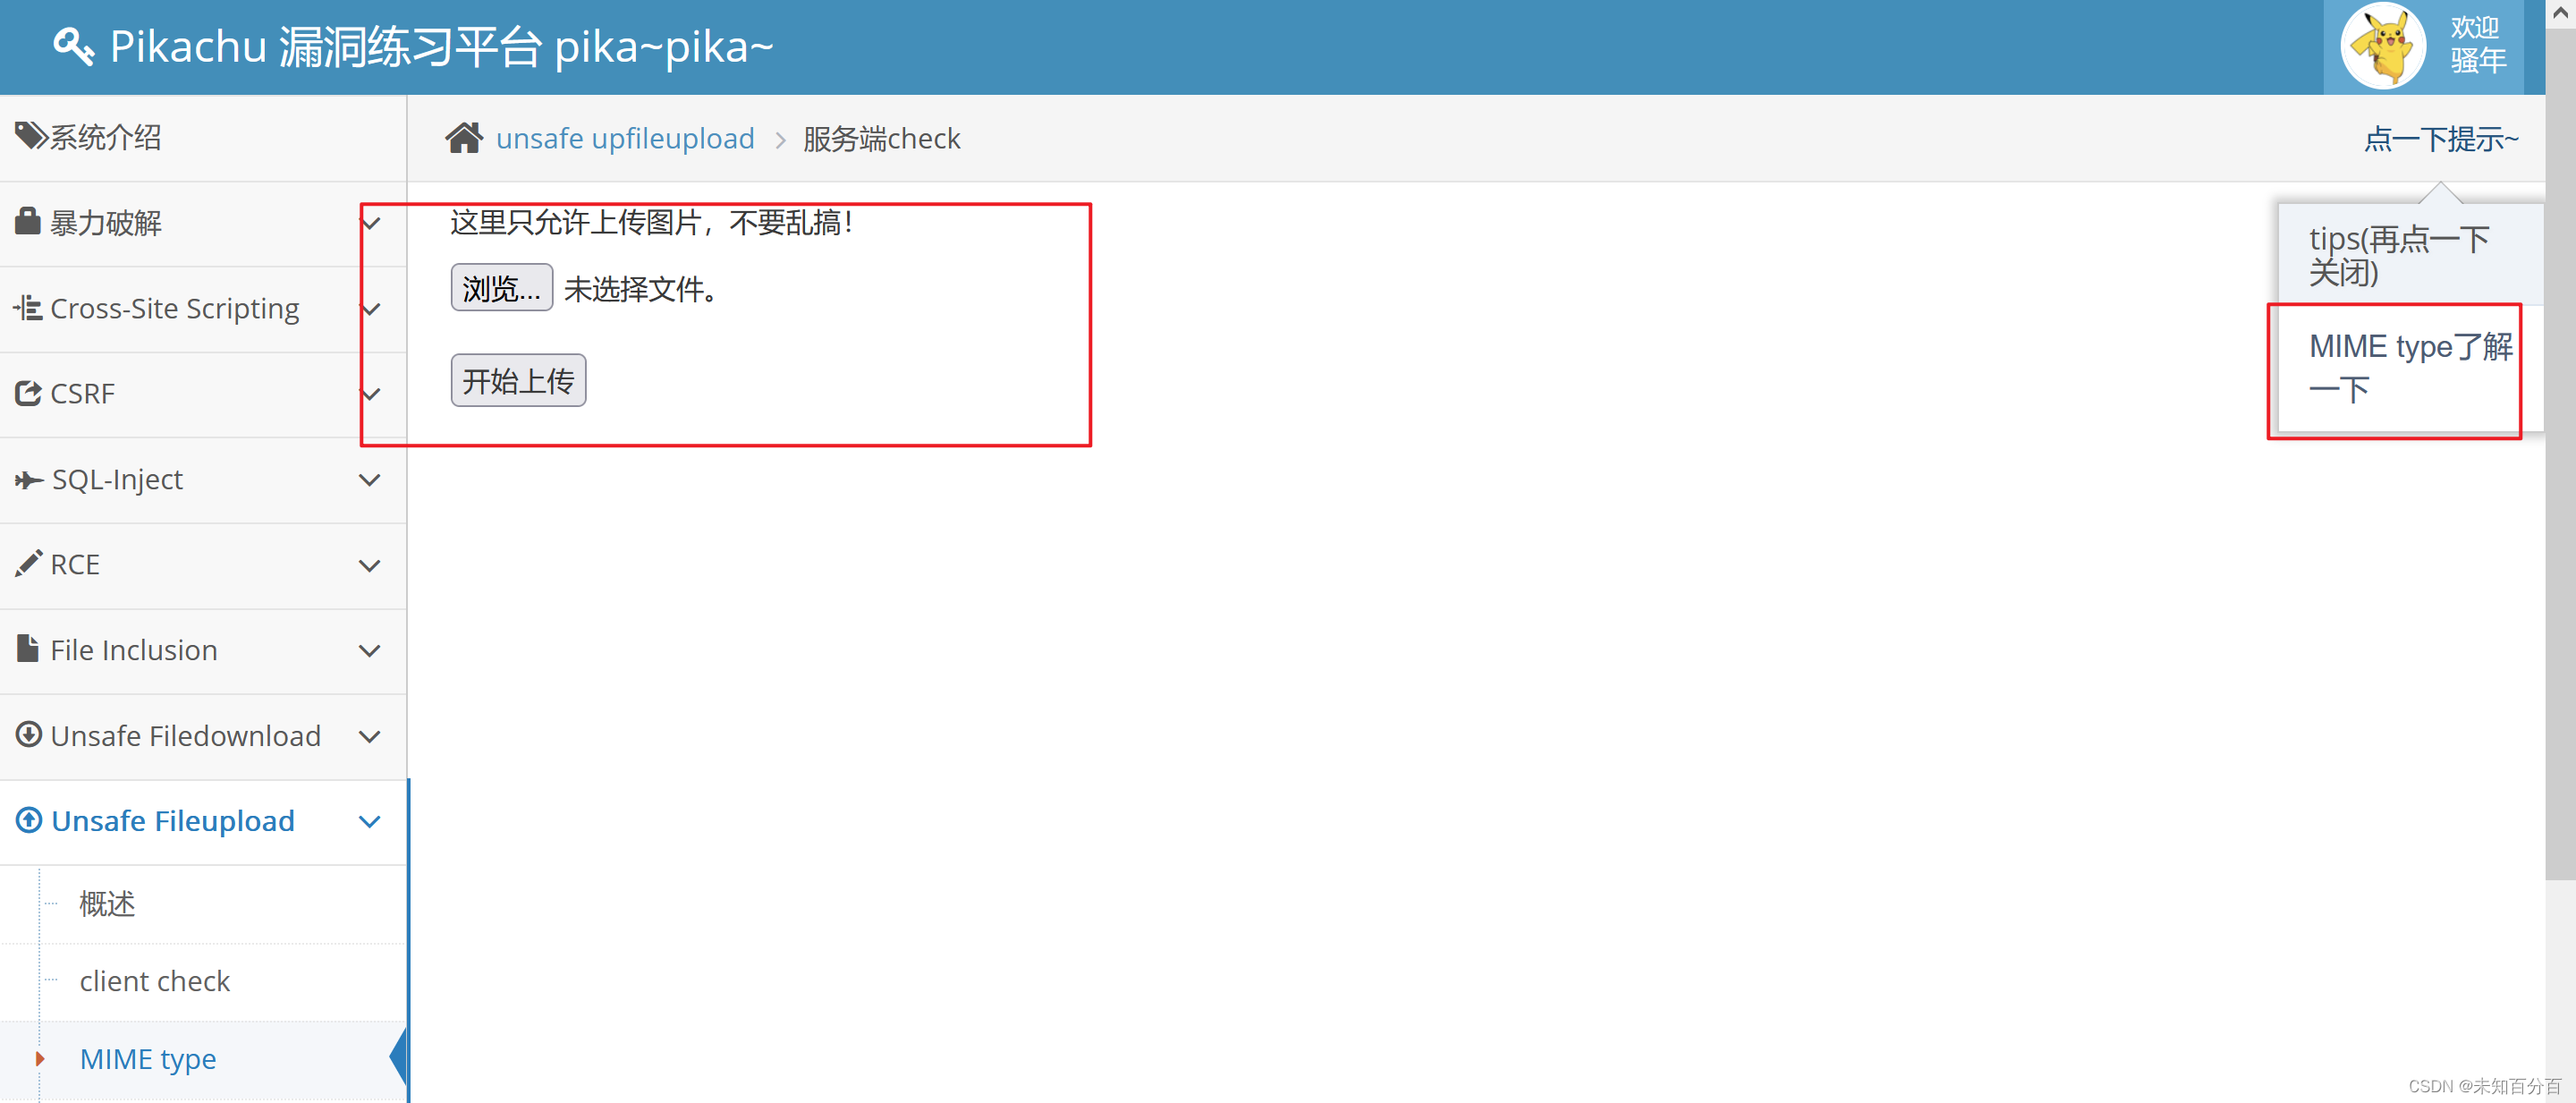The width and height of the screenshot is (2576, 1103).
Task: Click the upload circle icon for Unsafe Fileupload
Action: (29, 820)
